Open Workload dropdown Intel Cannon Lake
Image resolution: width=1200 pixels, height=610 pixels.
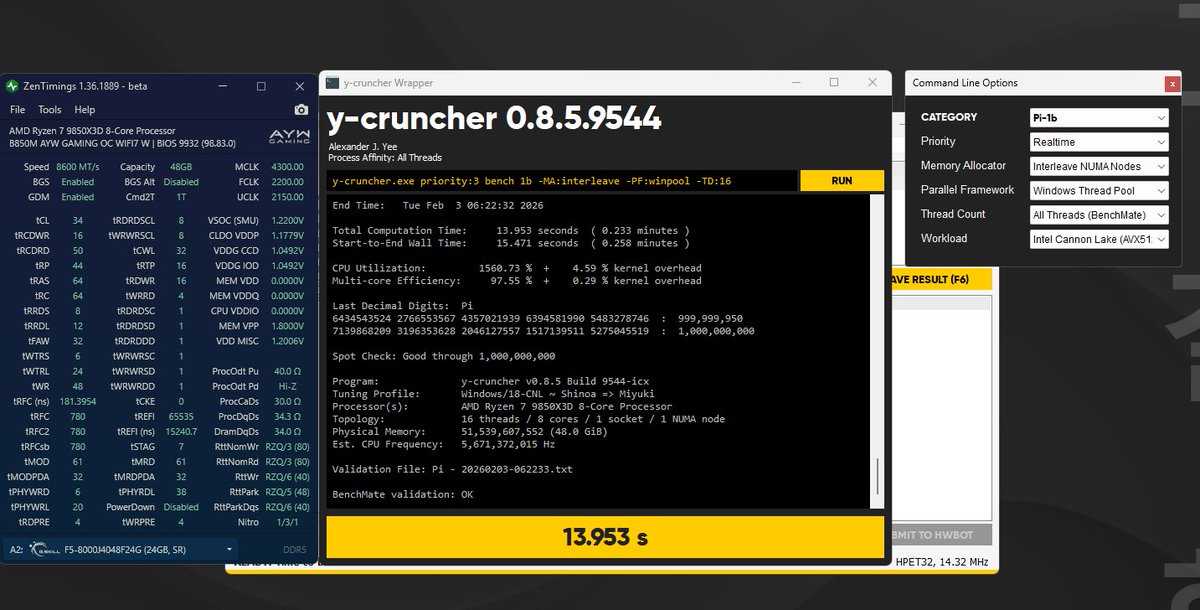1099,239
